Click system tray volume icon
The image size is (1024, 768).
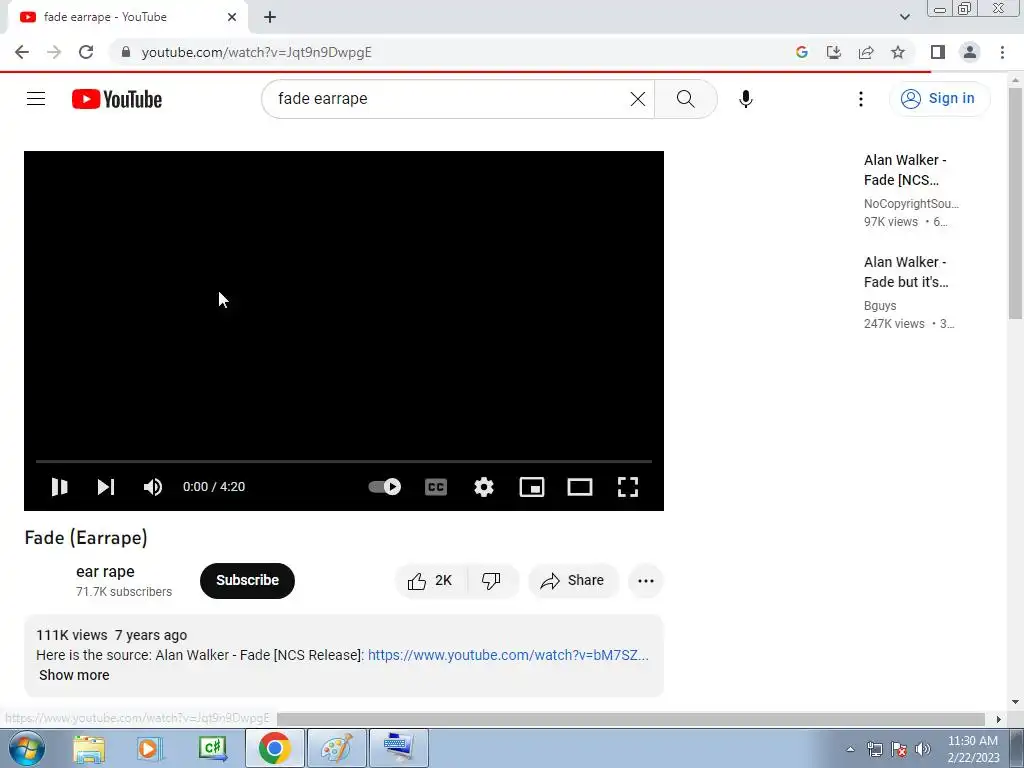point(922,749)
